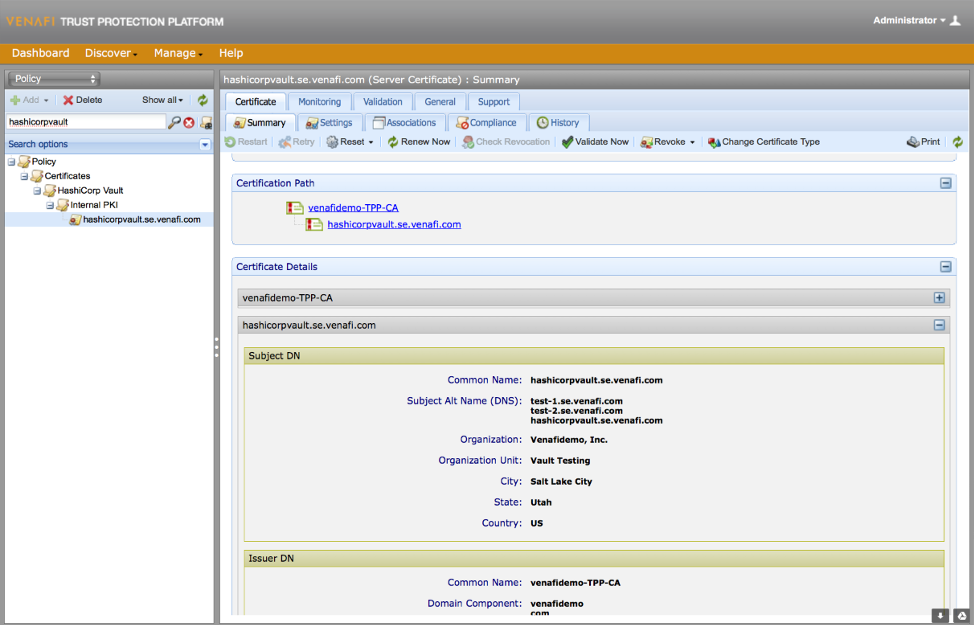Click Renew Now
Image resolution: width=974 pixels, height=625 pixels.
419,142
